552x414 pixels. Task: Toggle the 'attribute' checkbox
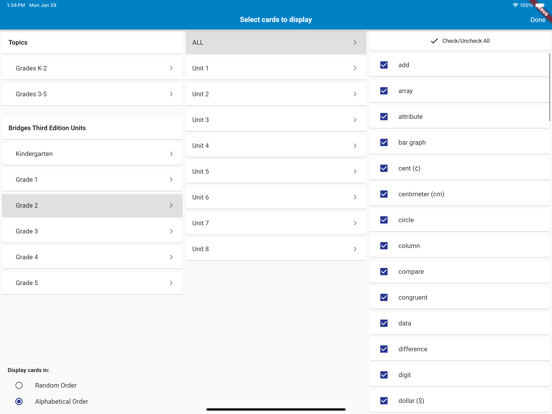[x=384, y=117]
